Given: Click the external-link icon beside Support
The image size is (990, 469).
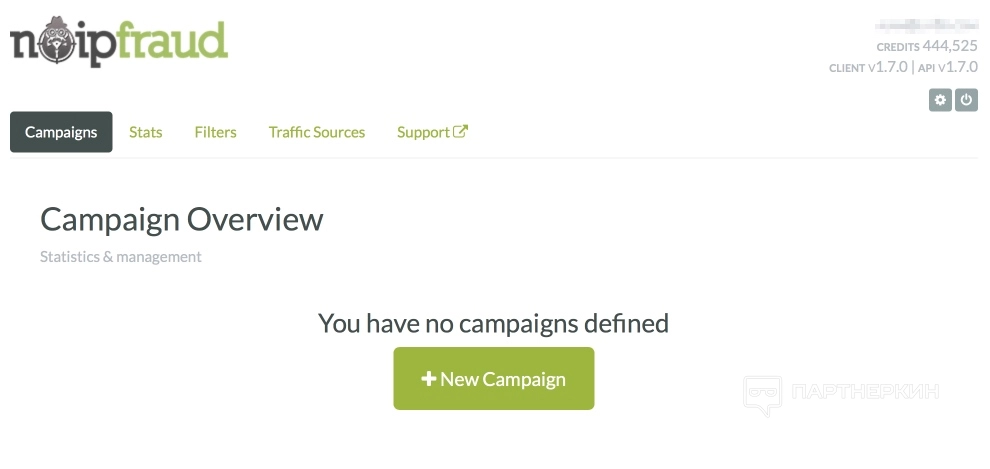Looking at the screenshot, I should pyautogui.click(x=461, y=131).
